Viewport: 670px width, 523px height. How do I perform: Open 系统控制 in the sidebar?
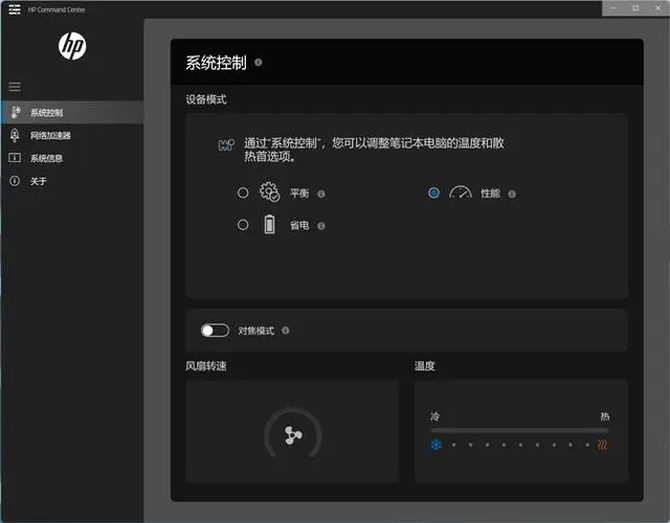coord(72,112)
